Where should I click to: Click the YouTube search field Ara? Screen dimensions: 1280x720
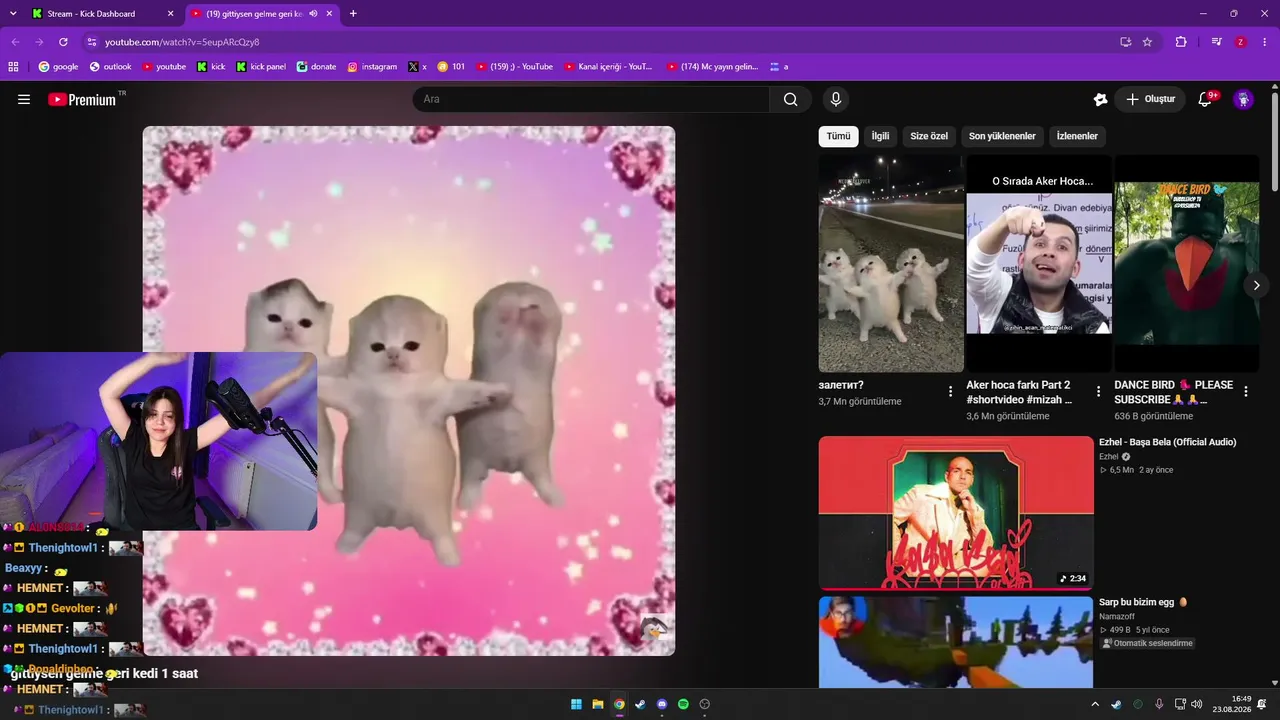click(591, 99)
